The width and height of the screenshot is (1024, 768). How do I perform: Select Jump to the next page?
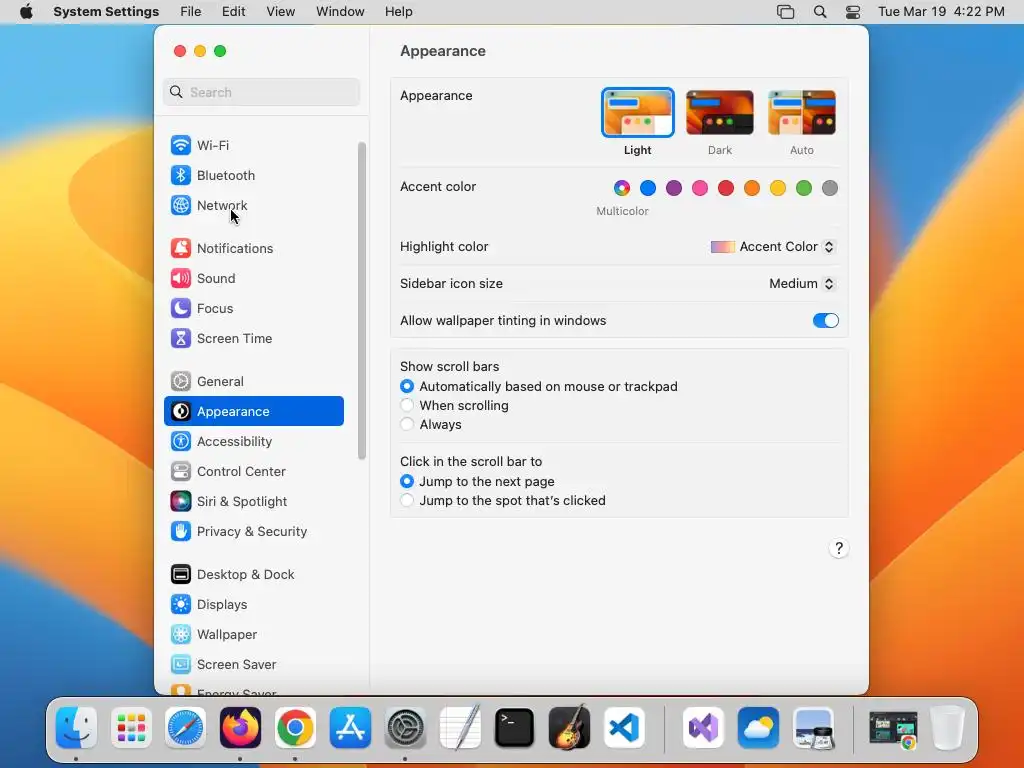407,481
